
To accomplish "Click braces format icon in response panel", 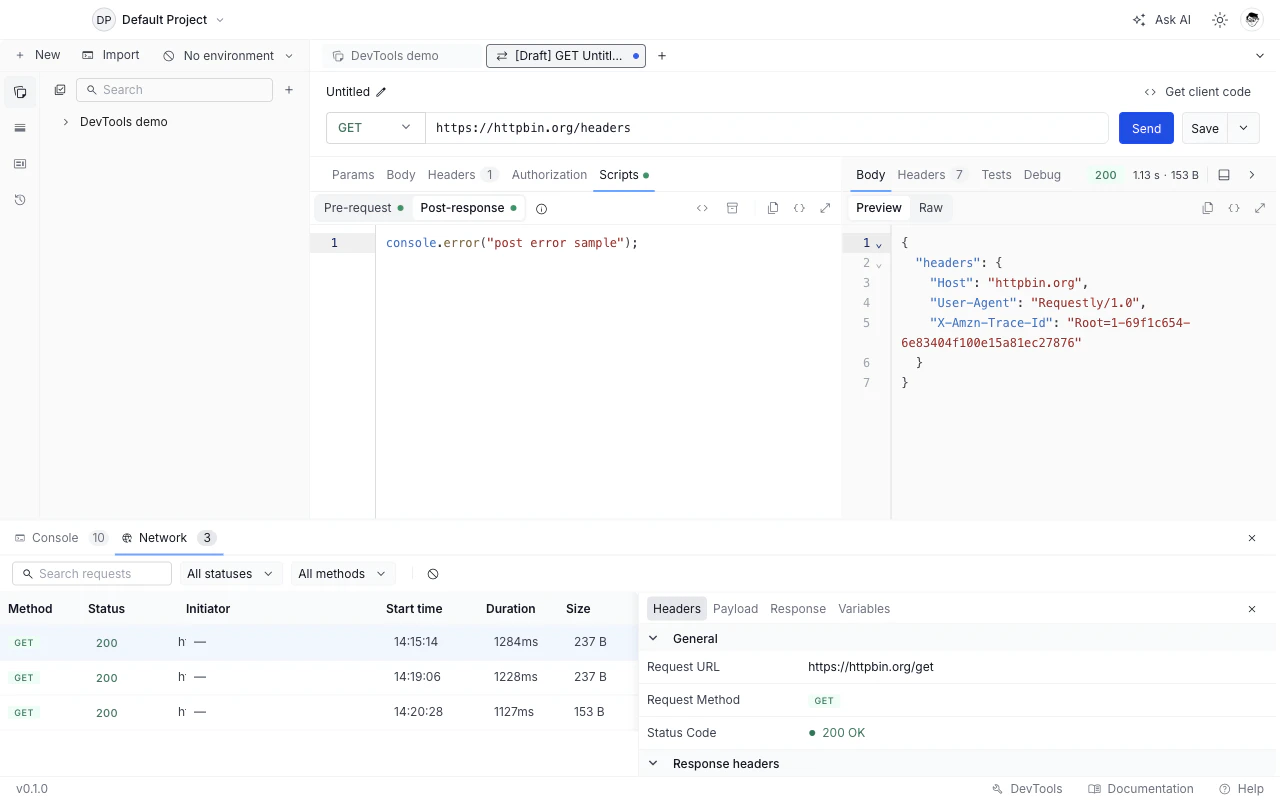I will click(1234, 208).
